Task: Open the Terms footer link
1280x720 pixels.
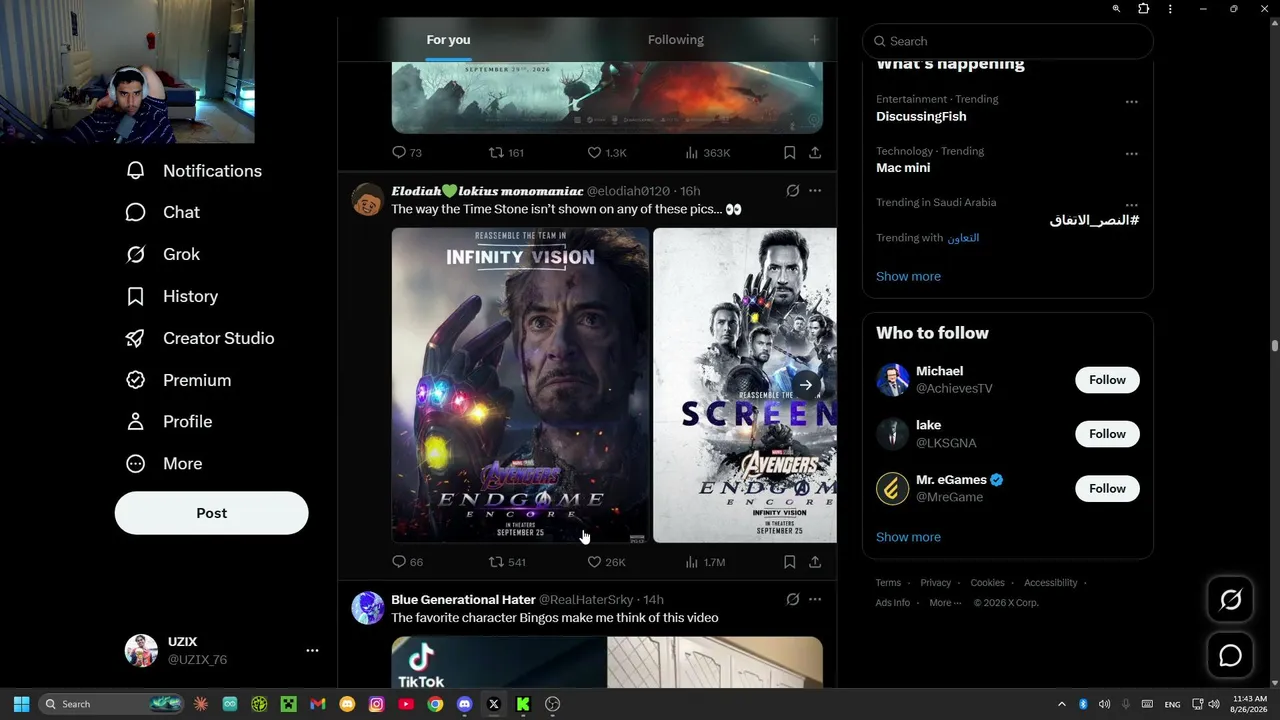Action: click(x=888, y=583)
